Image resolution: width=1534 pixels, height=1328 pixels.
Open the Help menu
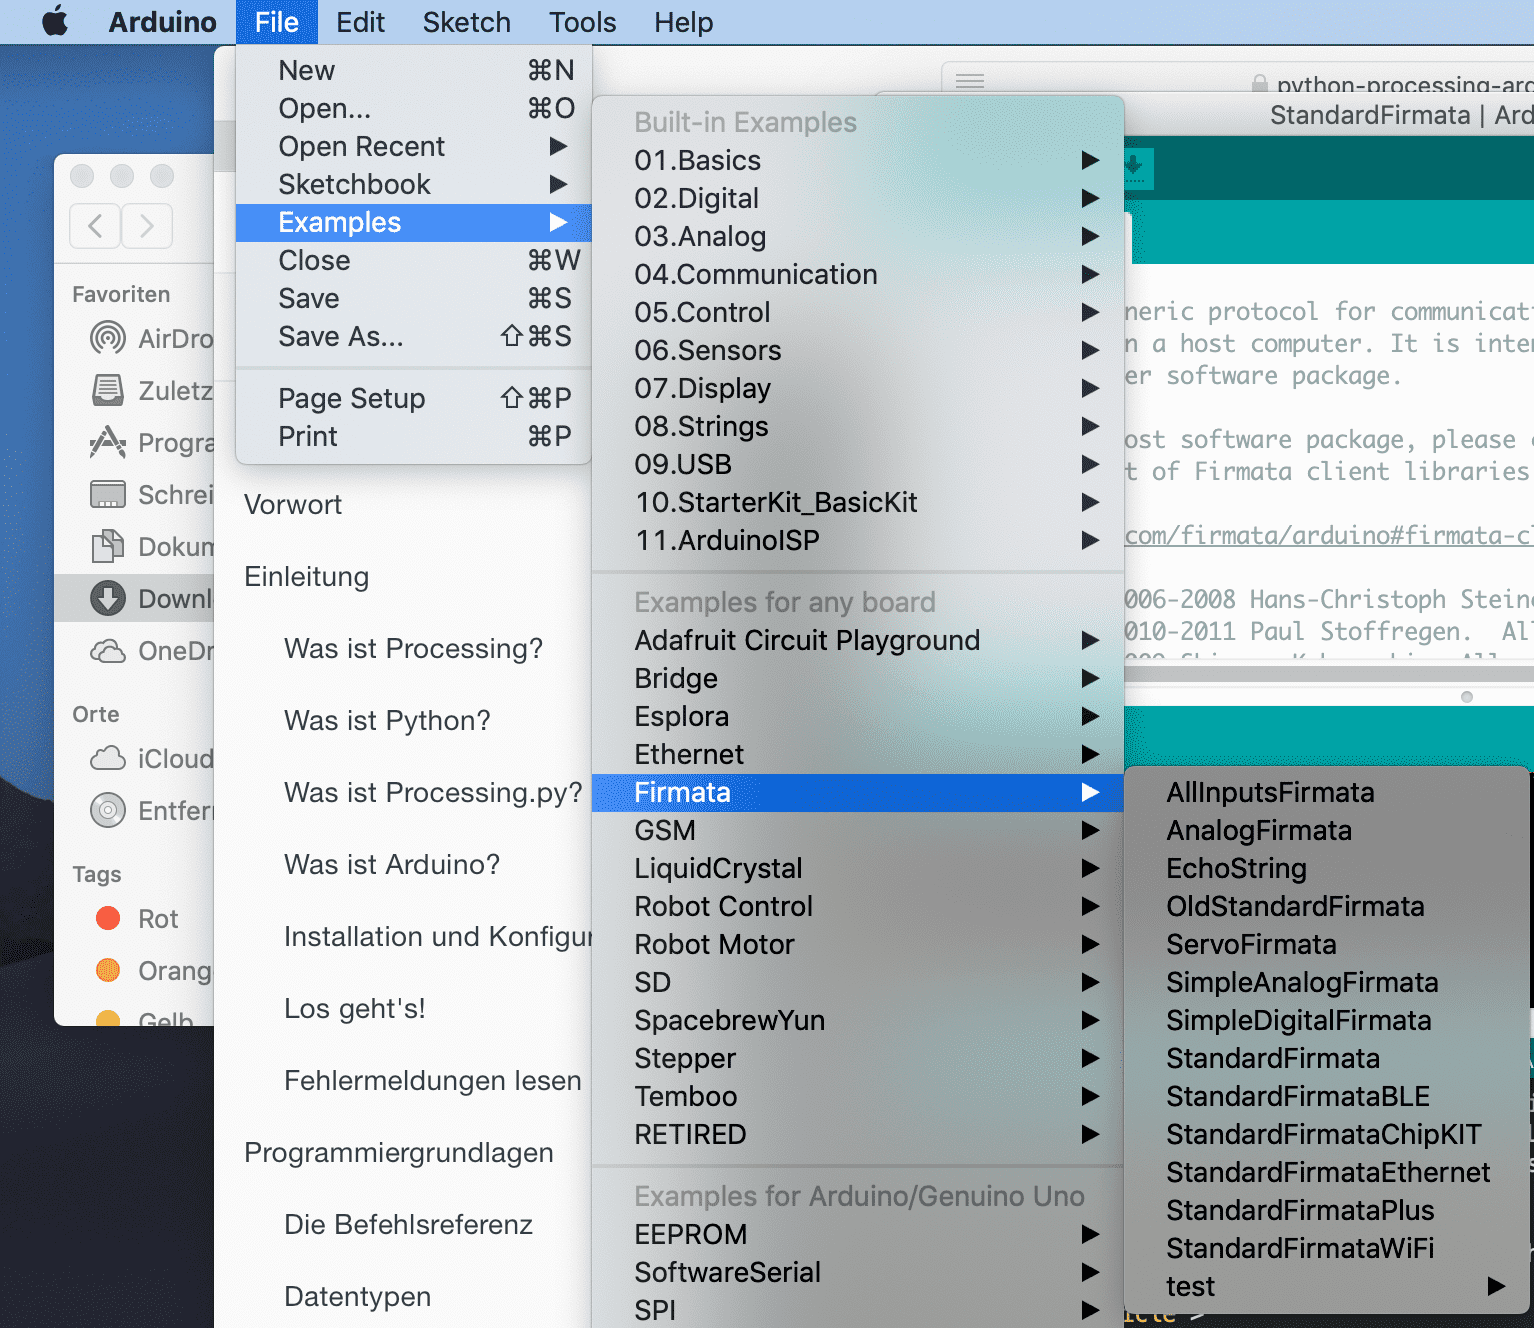pyautogui.click(x=684, y=22)
